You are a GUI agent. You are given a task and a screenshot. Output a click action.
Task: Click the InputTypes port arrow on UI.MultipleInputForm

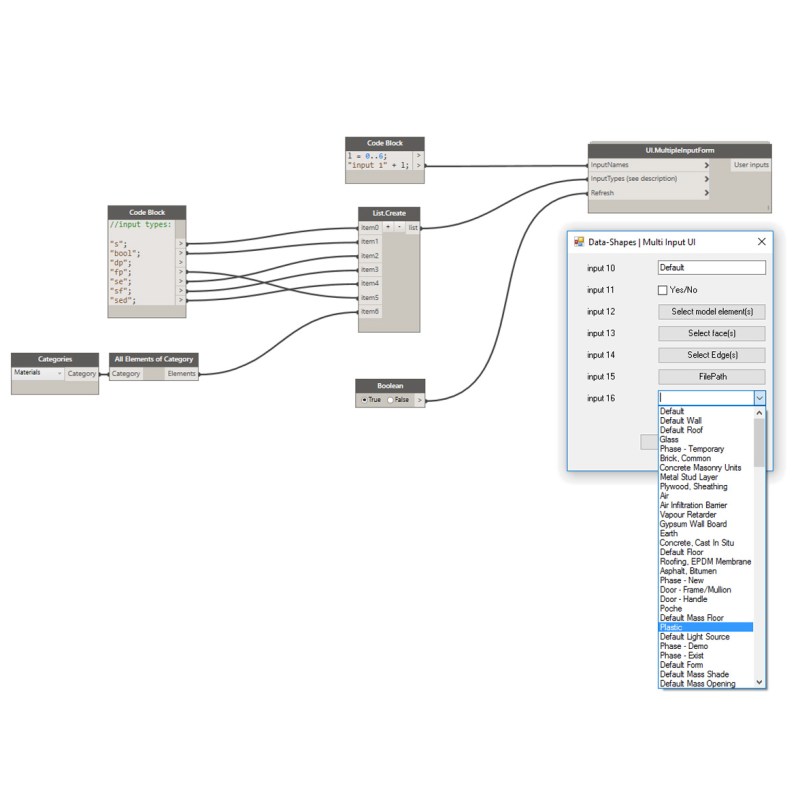[x=706, y=178]
